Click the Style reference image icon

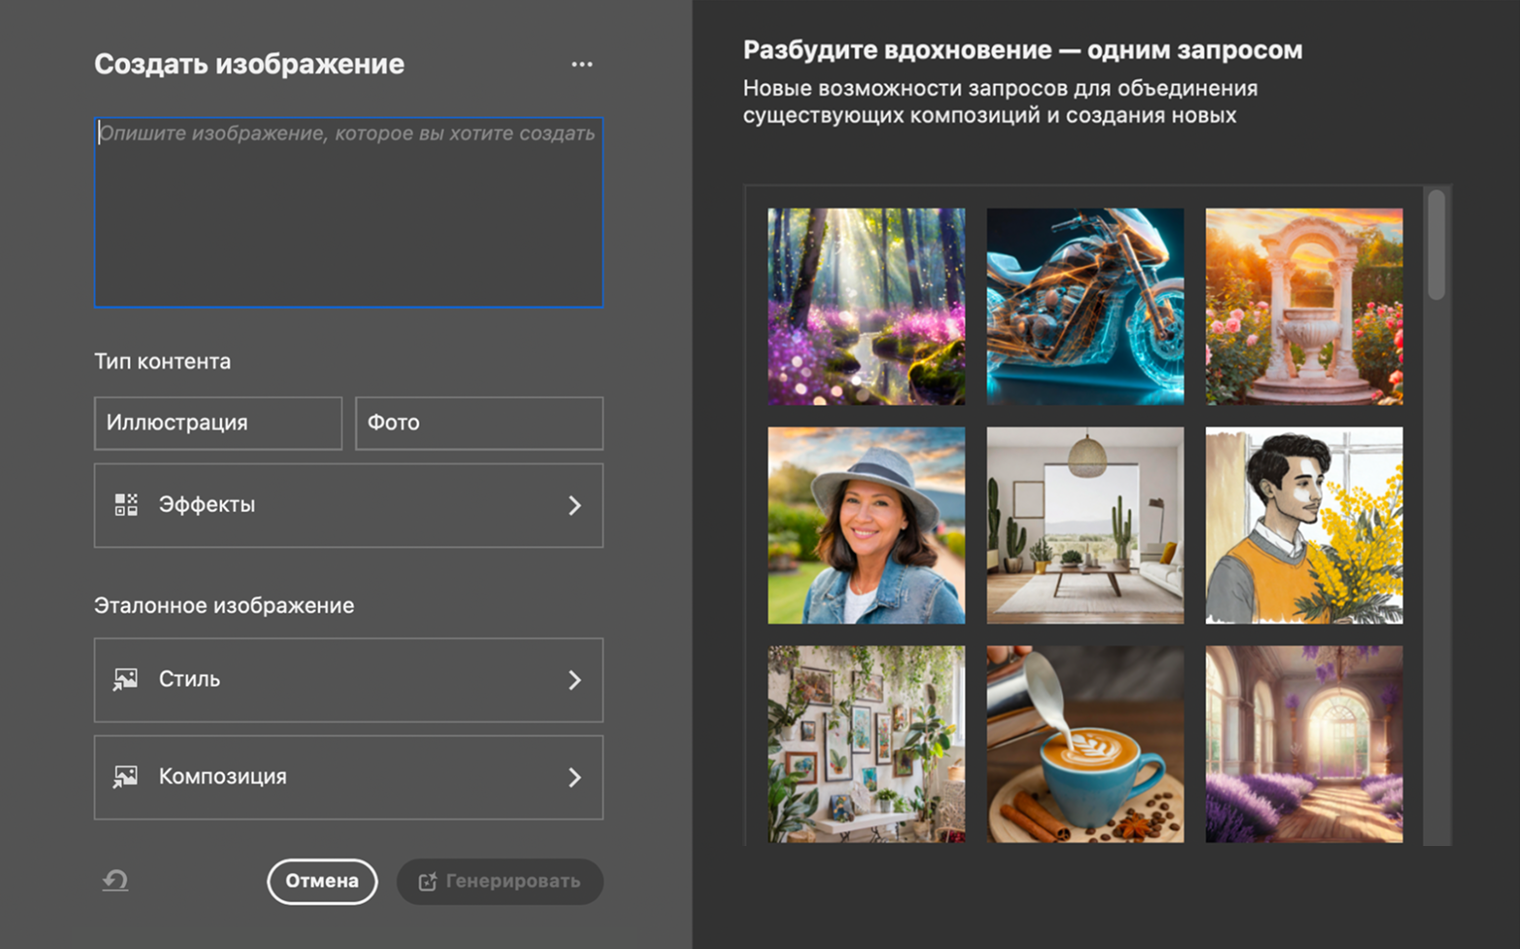point(125,680)
